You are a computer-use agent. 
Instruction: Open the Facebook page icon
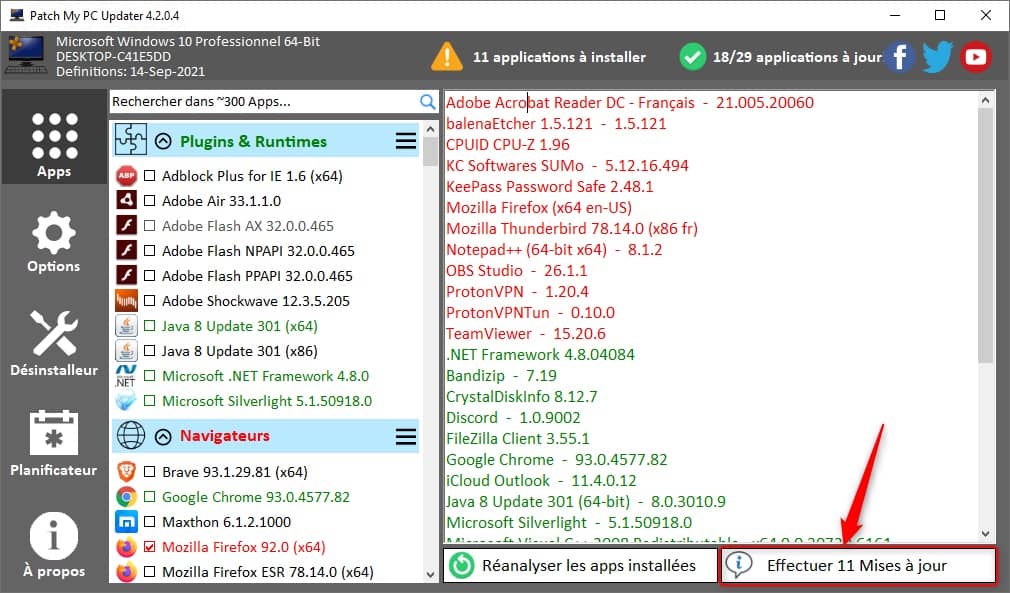(900, 57)
